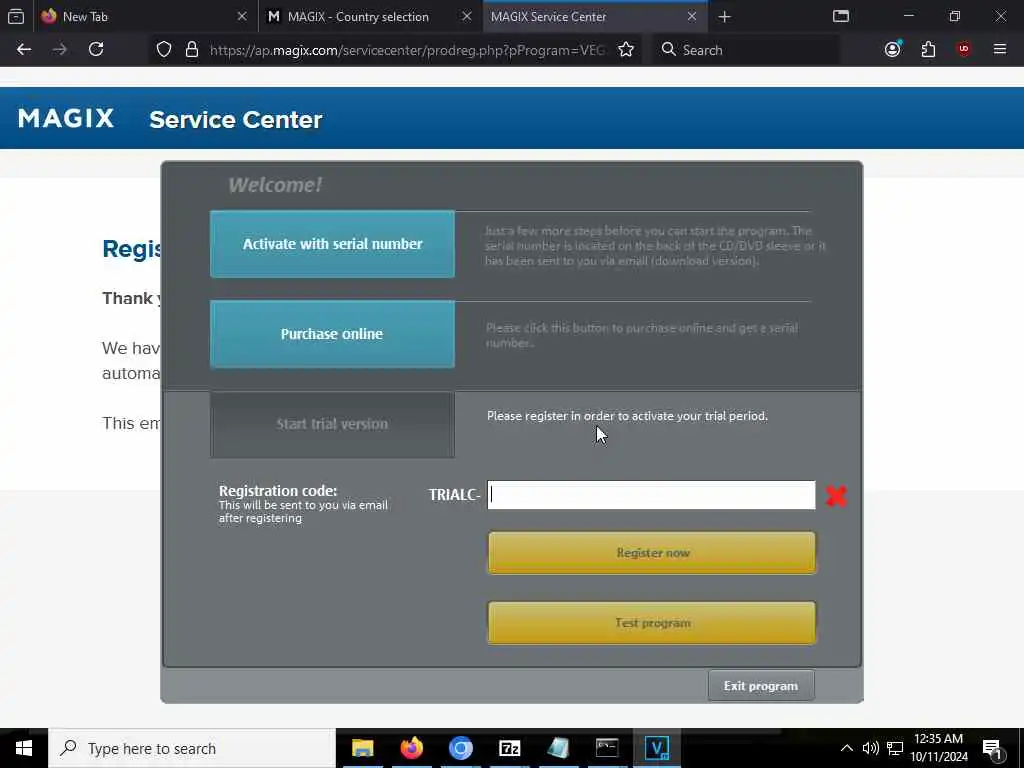Open the extensions puzzle icon
The width and height of the screenshot is (1024, 768).
928,50
